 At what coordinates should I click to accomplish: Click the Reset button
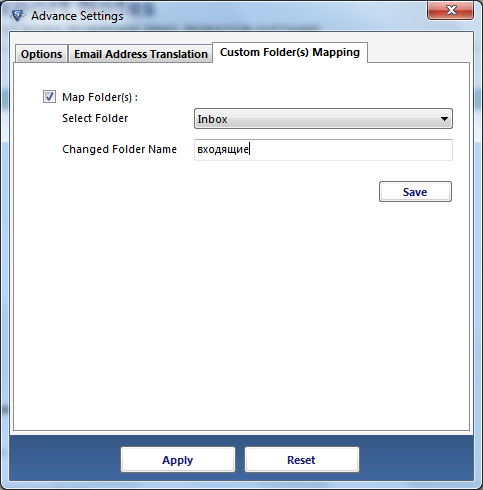click(x=301, y=460)
